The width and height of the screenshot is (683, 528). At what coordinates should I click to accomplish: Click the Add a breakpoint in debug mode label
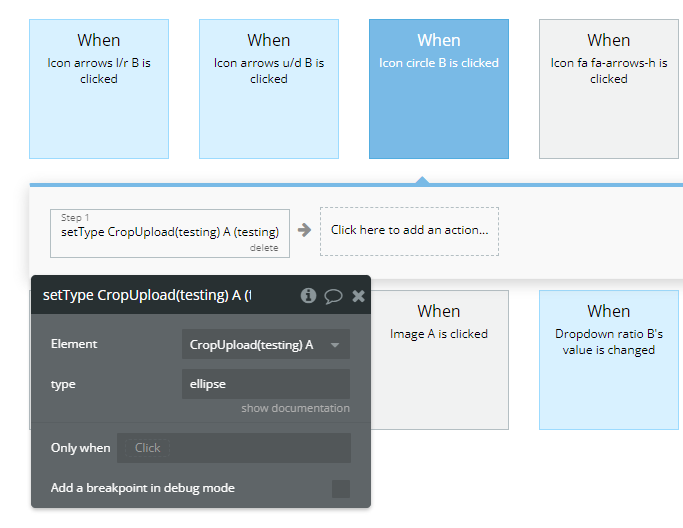point(143,488)
